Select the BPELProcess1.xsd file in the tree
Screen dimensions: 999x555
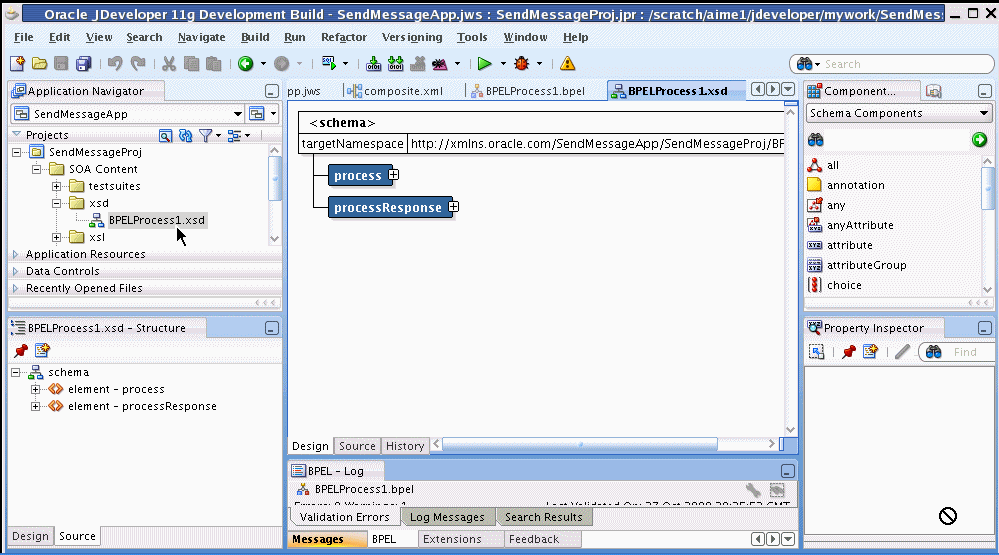156,220
